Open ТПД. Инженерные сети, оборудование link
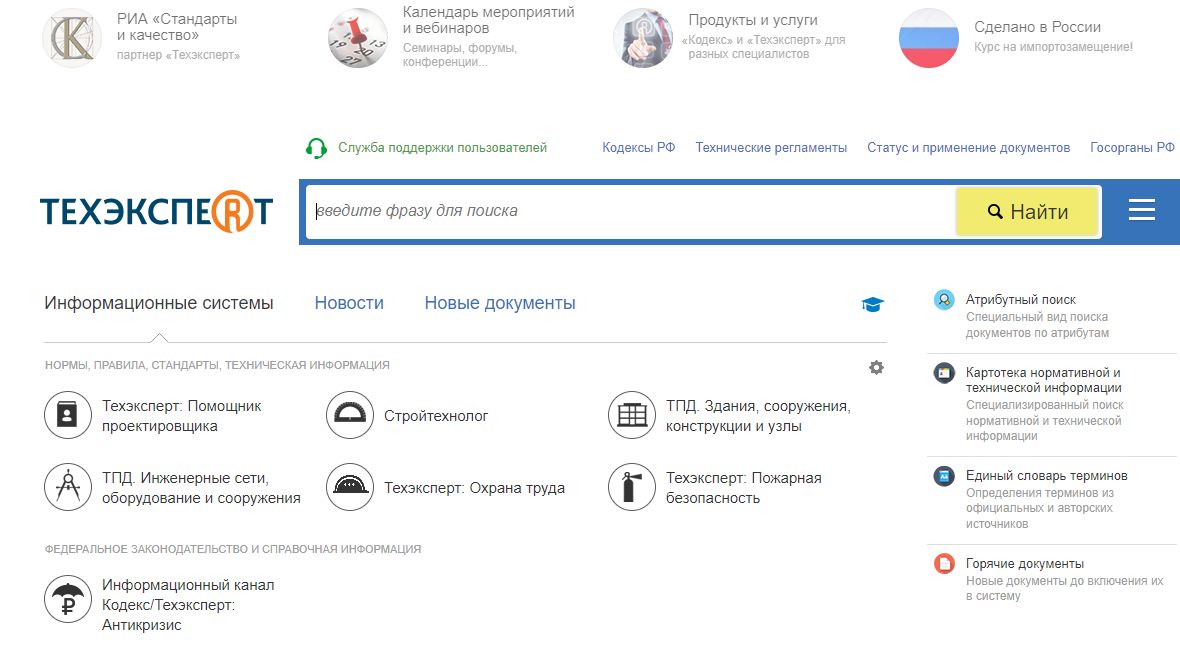This screenshot has height=661, width=1180. [201, 488]
